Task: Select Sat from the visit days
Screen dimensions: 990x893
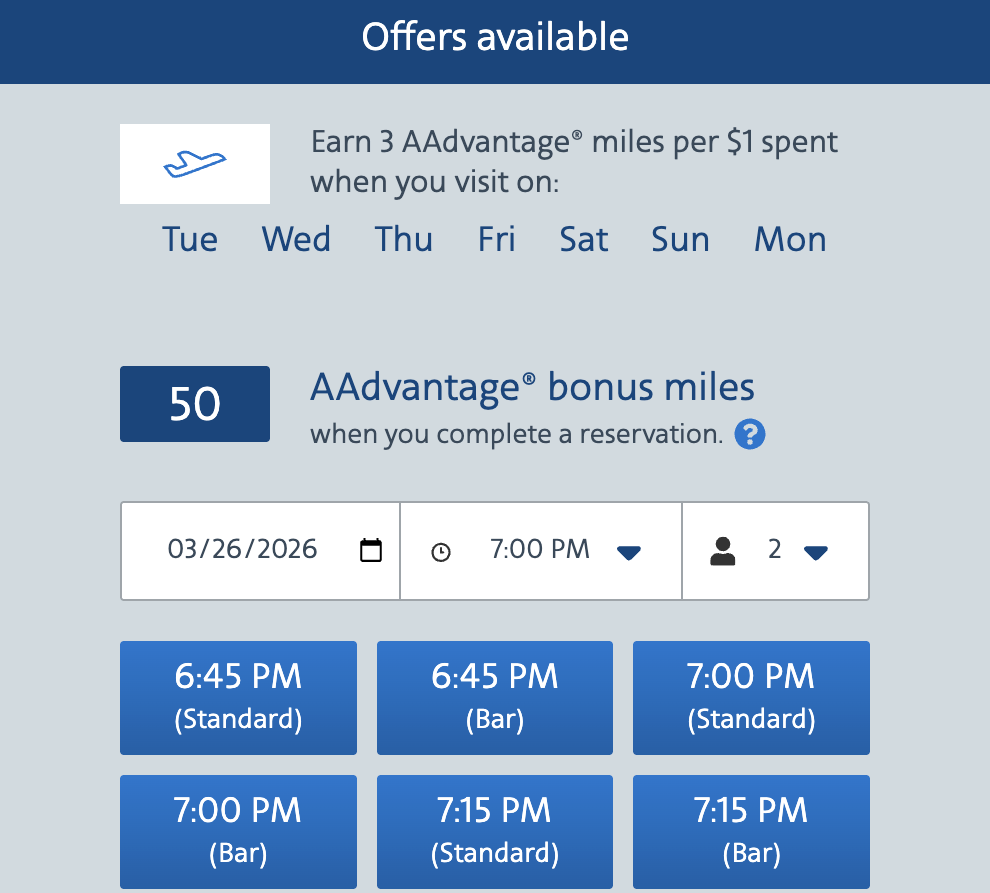Action: [x=584, y=239]
